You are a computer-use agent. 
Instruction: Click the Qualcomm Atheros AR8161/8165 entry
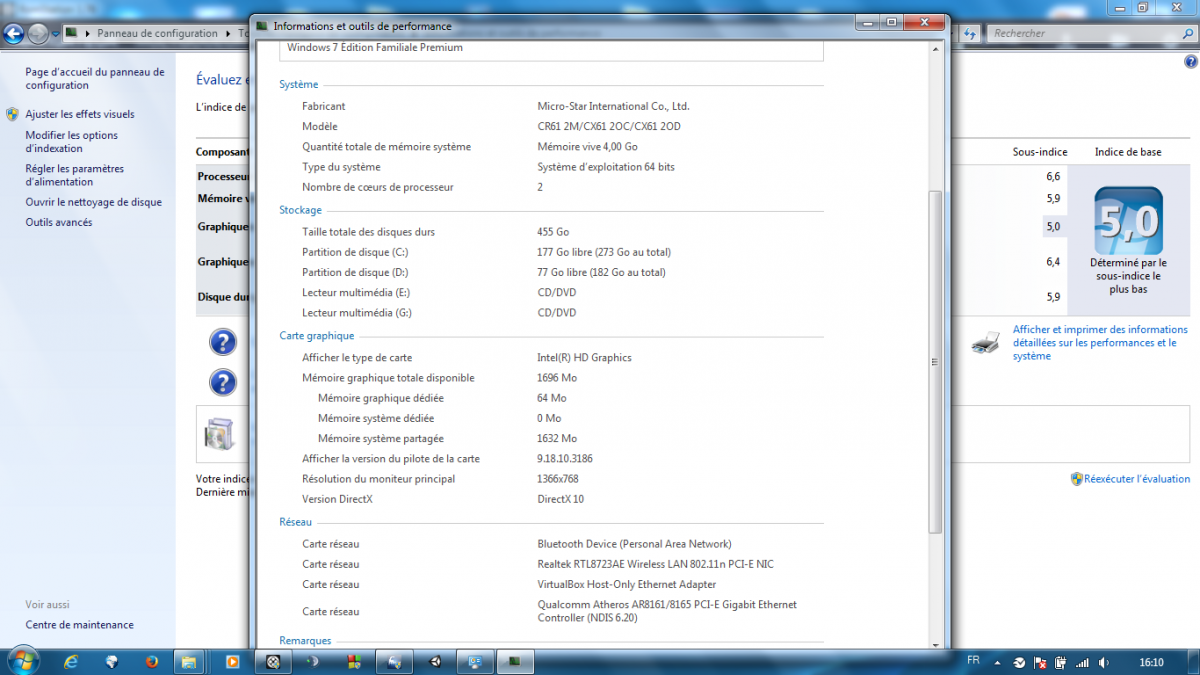click(667, 611)
